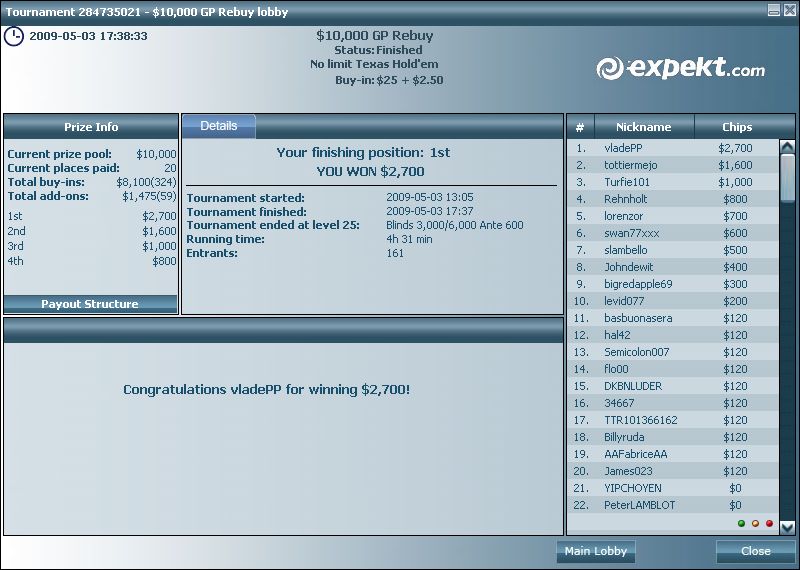Click the scrollbar up arrow in player list
This screenshot has height=570, width=800.
pyautogui.click(x=787, y=147)
